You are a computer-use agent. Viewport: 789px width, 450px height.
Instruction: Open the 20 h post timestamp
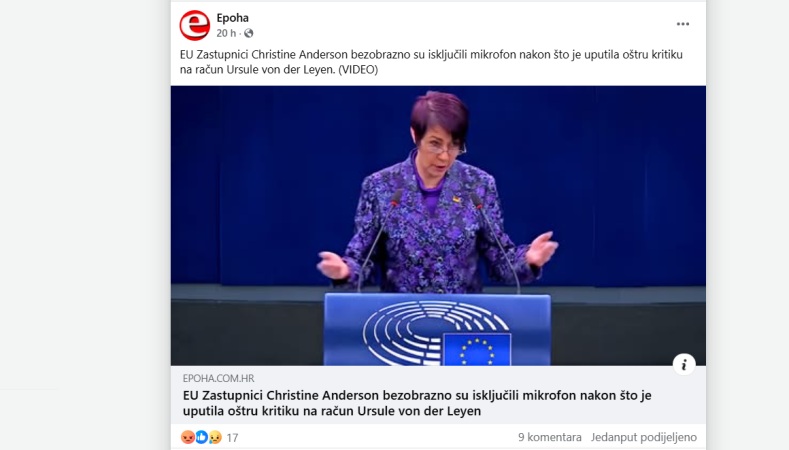pos(226,33)
